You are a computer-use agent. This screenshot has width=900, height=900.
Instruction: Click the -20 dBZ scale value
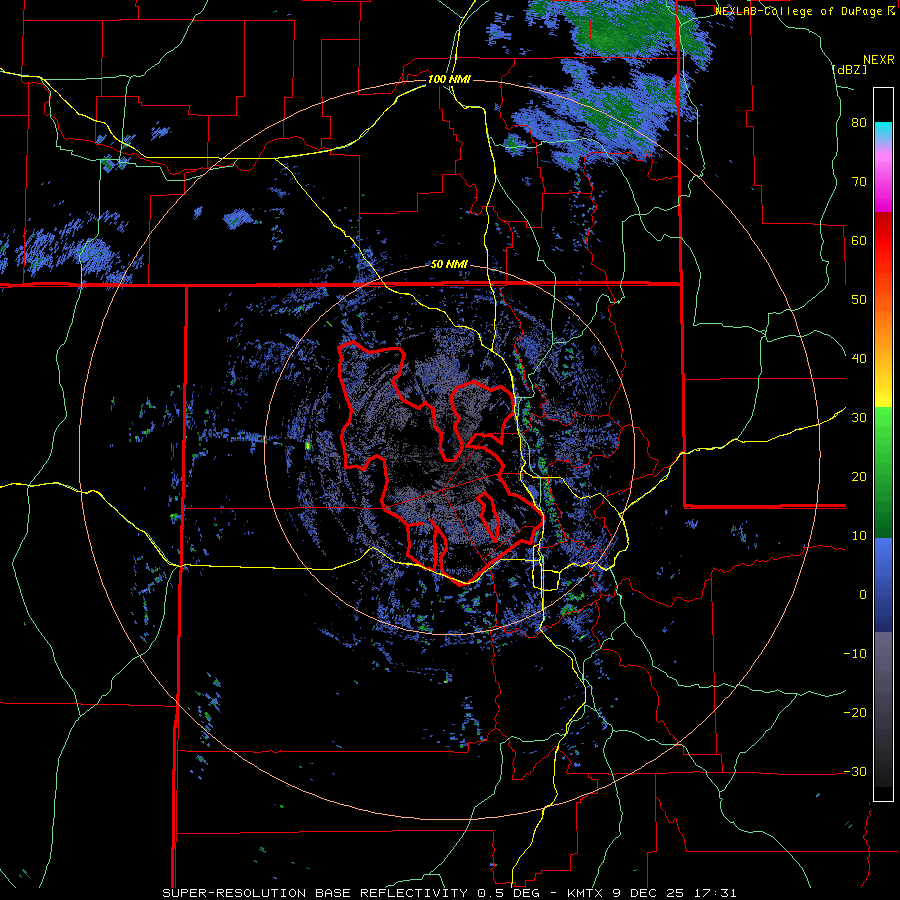(x=855, y=713)
